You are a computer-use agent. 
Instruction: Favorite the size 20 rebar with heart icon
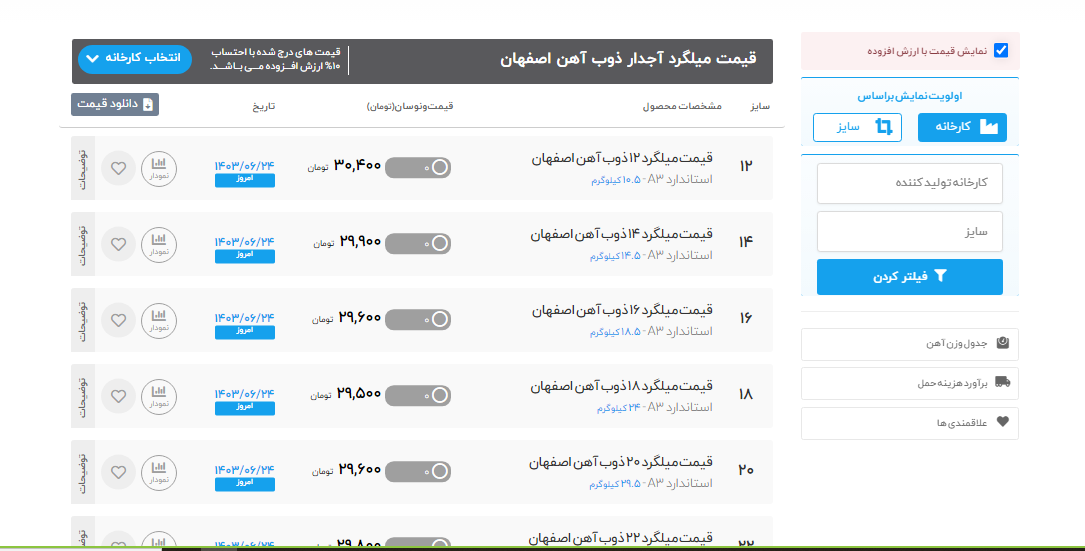(x=118, y=471)
